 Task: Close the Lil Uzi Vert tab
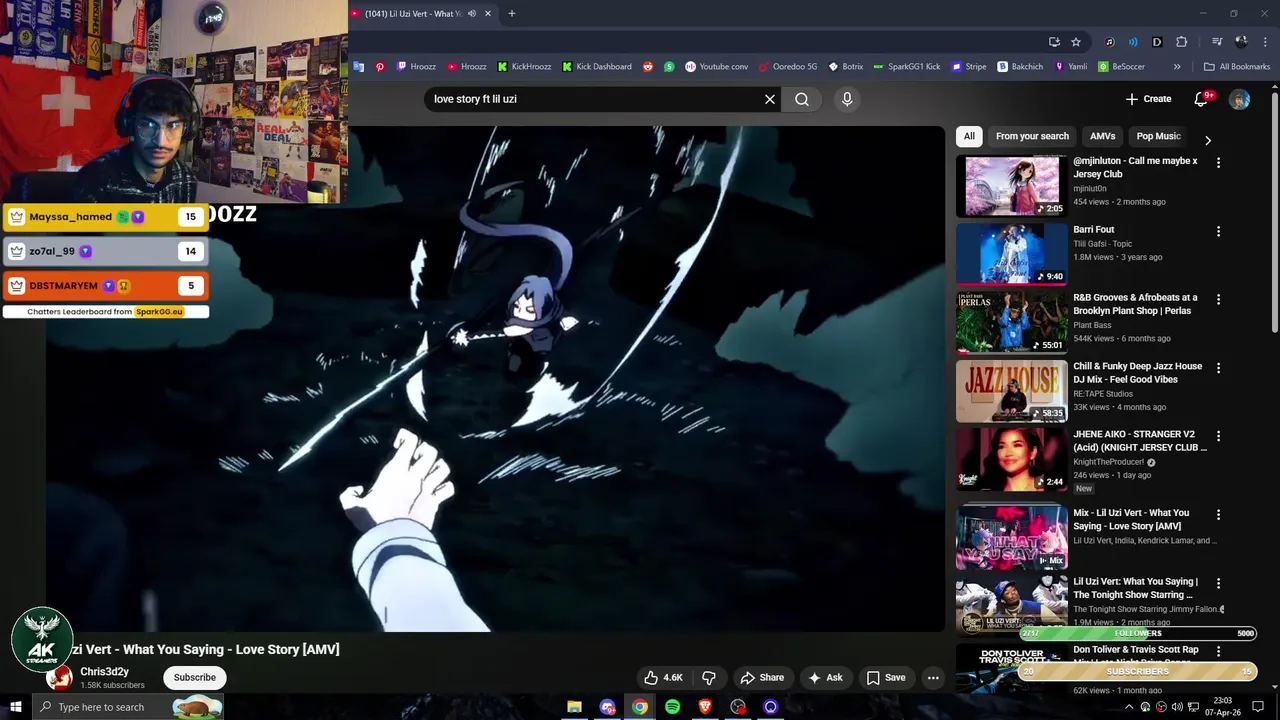488,14
